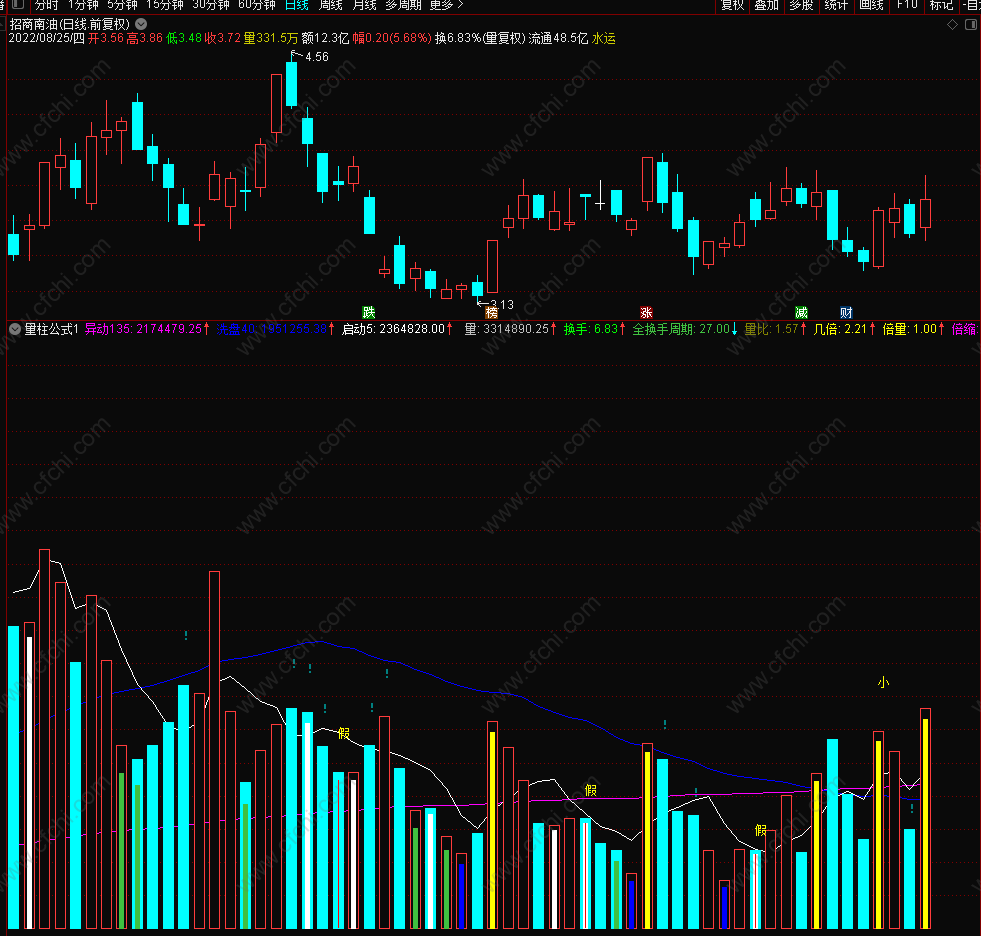Click the yellow 小 label in volume panel

(883, 682)
